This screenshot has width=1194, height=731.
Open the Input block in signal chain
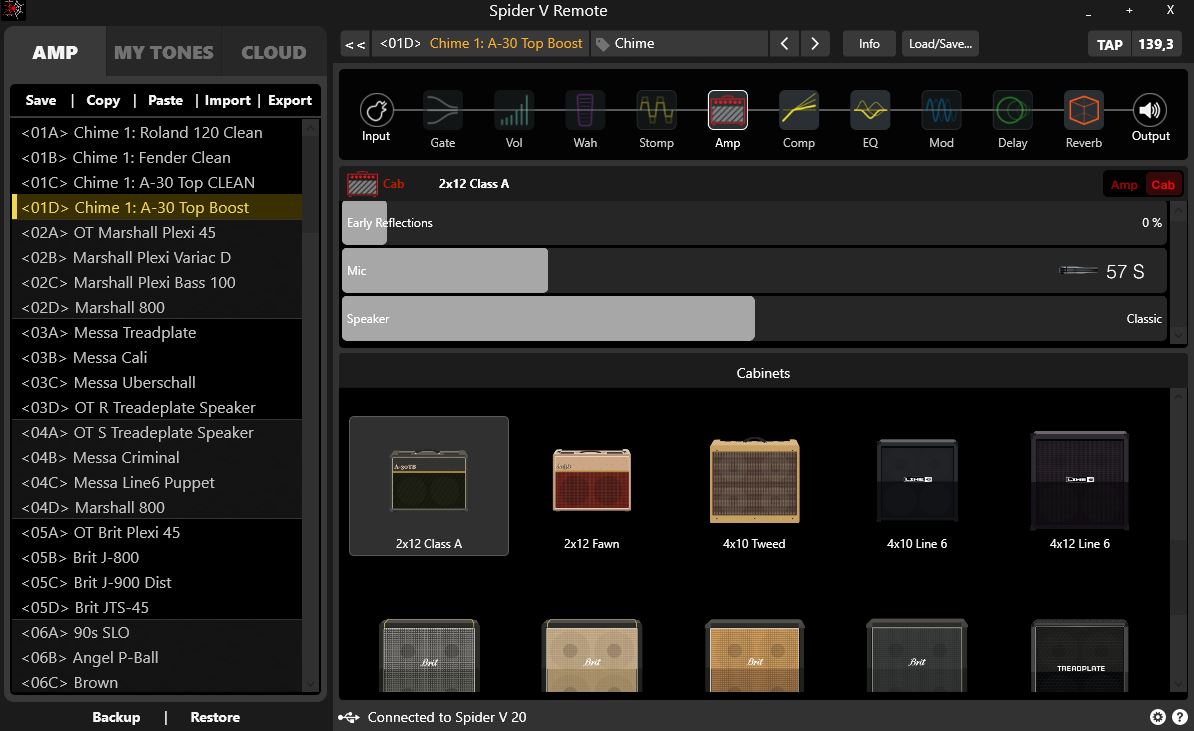[x=376, y=111]
